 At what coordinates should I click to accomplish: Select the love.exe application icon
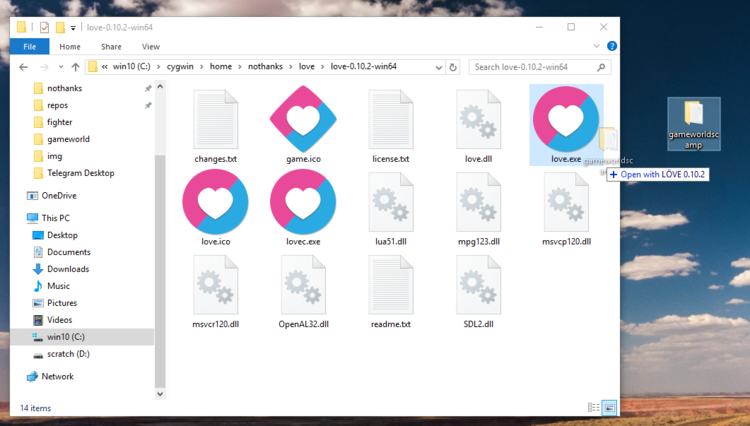coord(565,120)
